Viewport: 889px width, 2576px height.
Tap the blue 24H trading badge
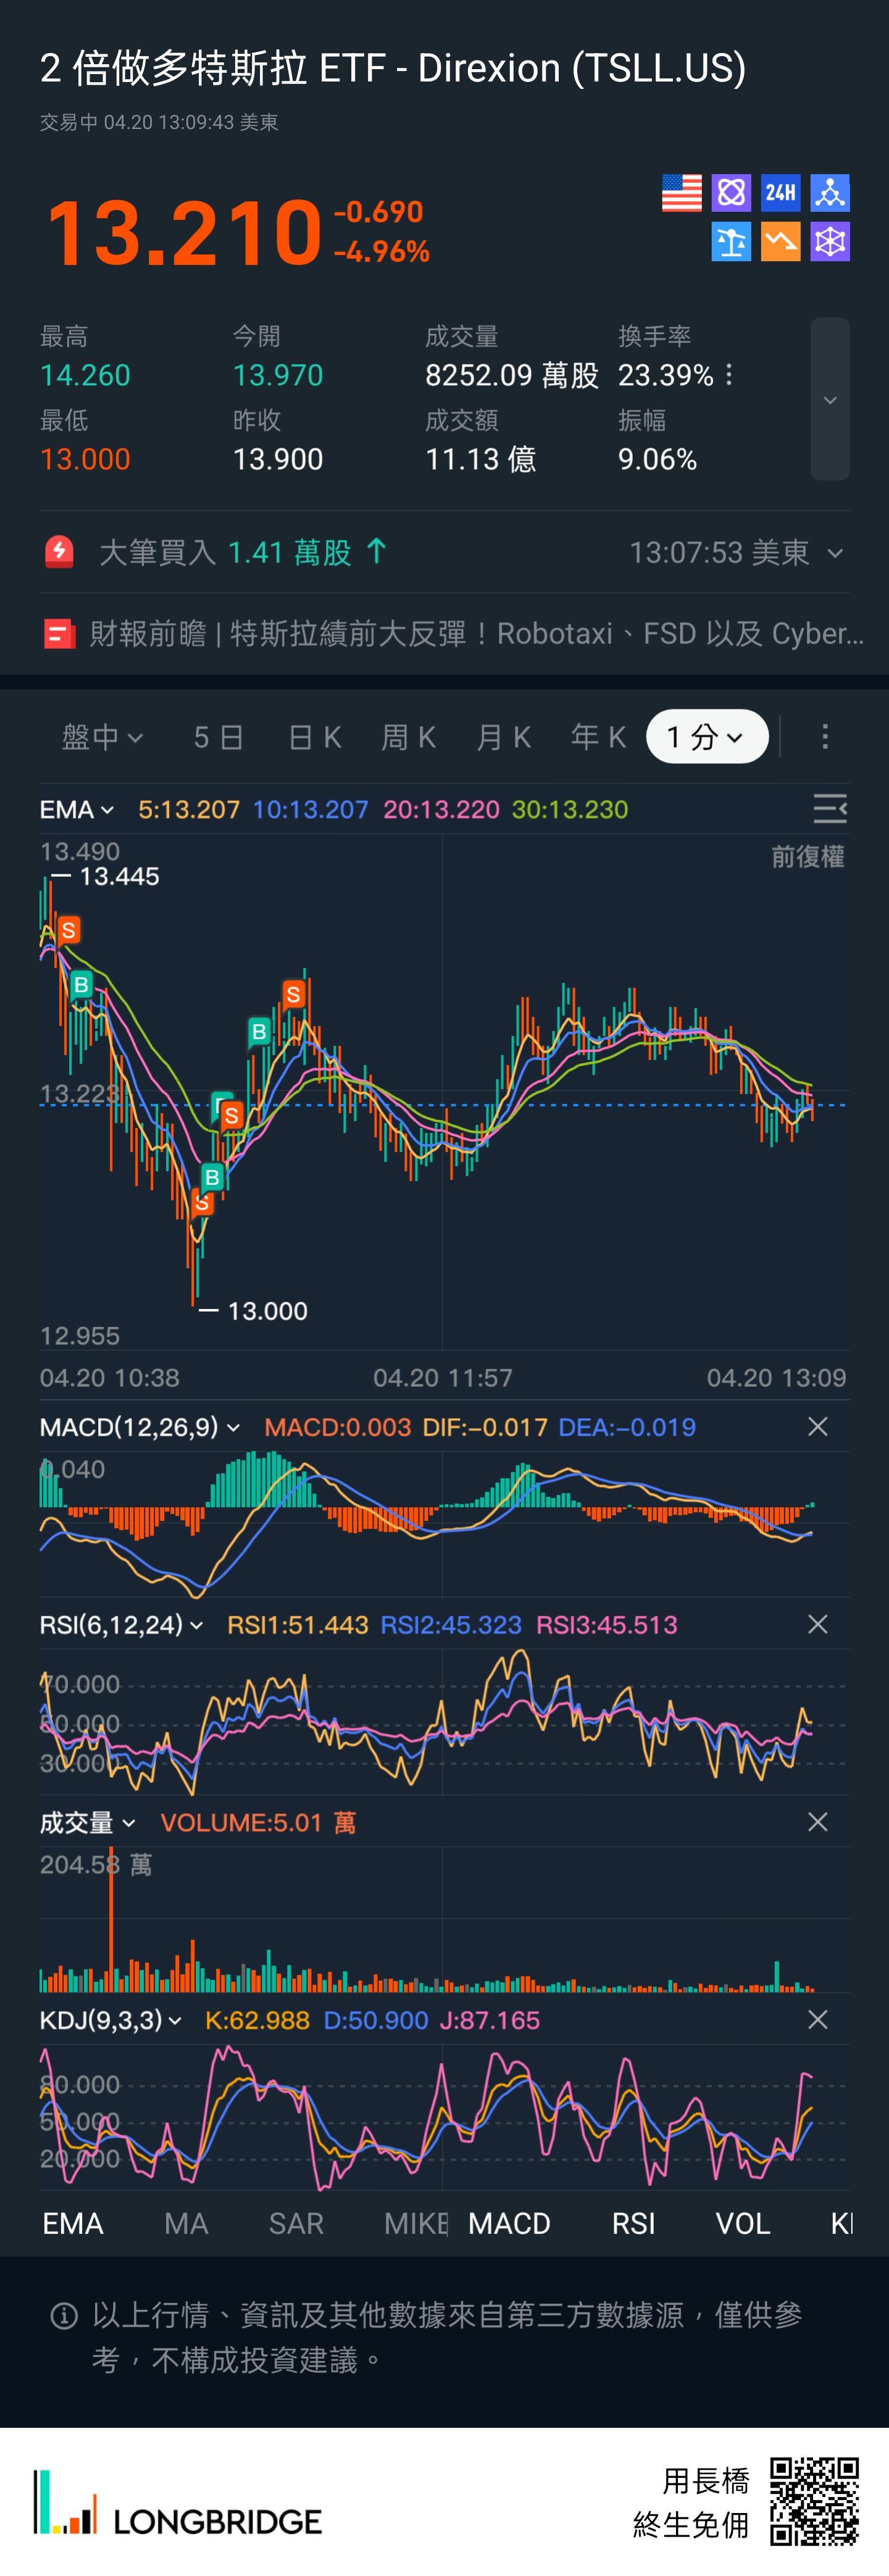[x=780, y=193]
